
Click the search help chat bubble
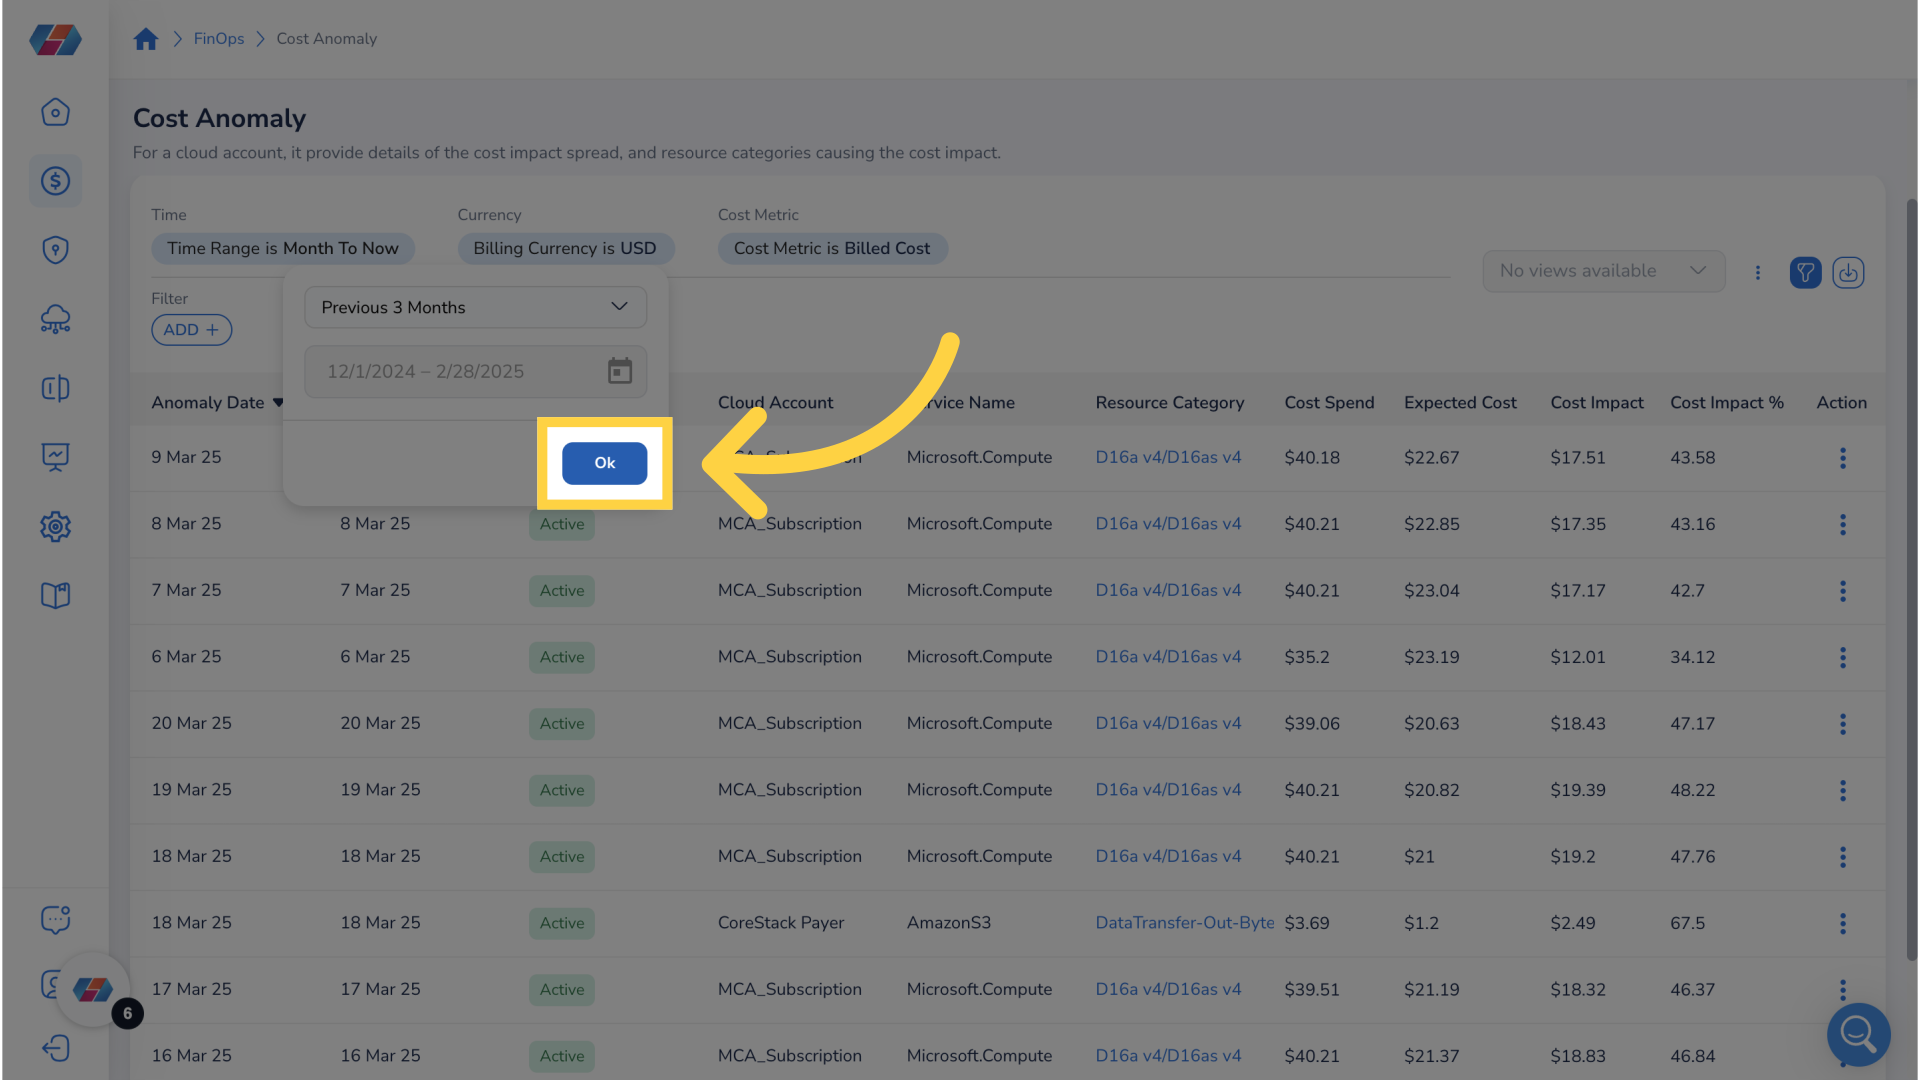(x=1858, y=1034)
